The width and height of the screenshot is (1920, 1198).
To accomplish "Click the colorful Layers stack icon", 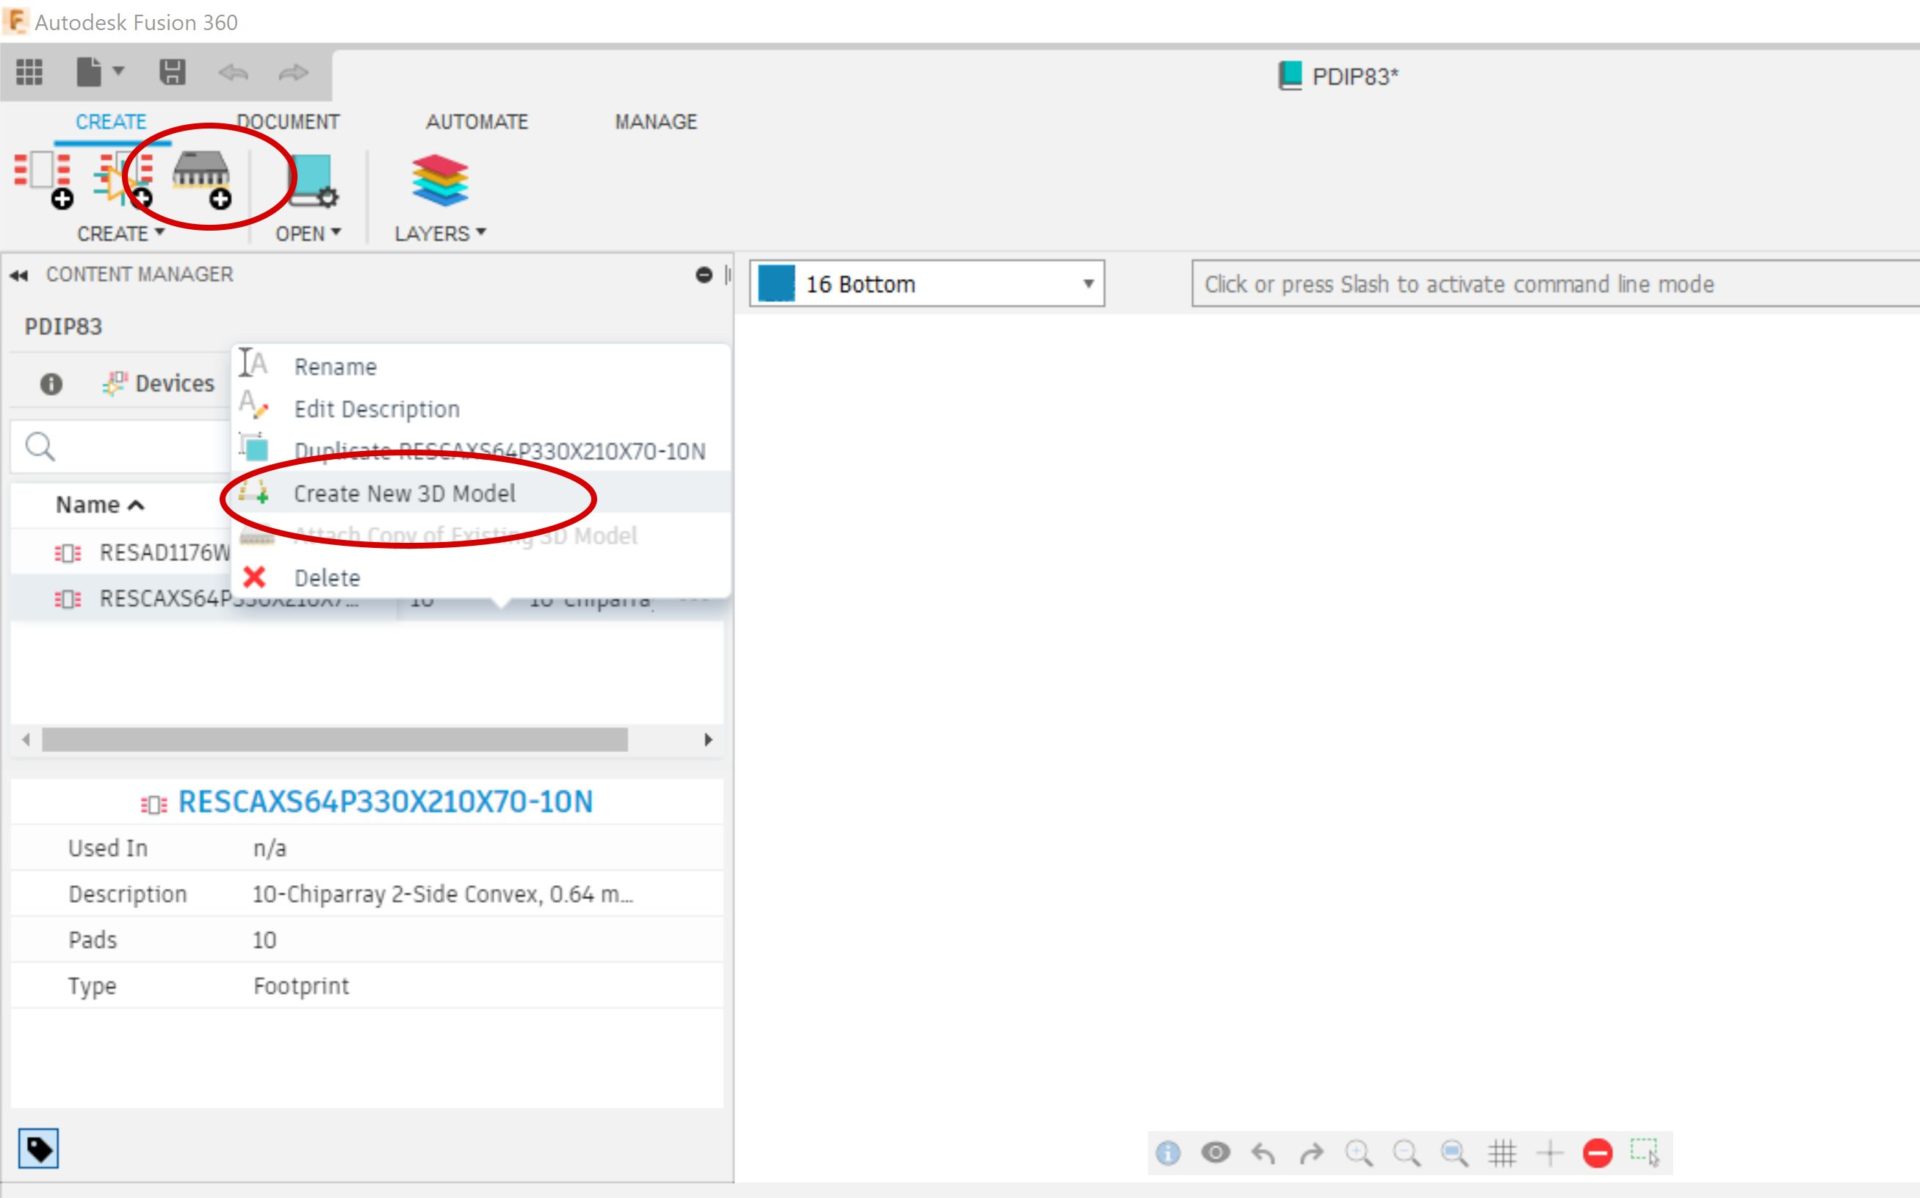I will pyautogui.click(x=439, y=180).
